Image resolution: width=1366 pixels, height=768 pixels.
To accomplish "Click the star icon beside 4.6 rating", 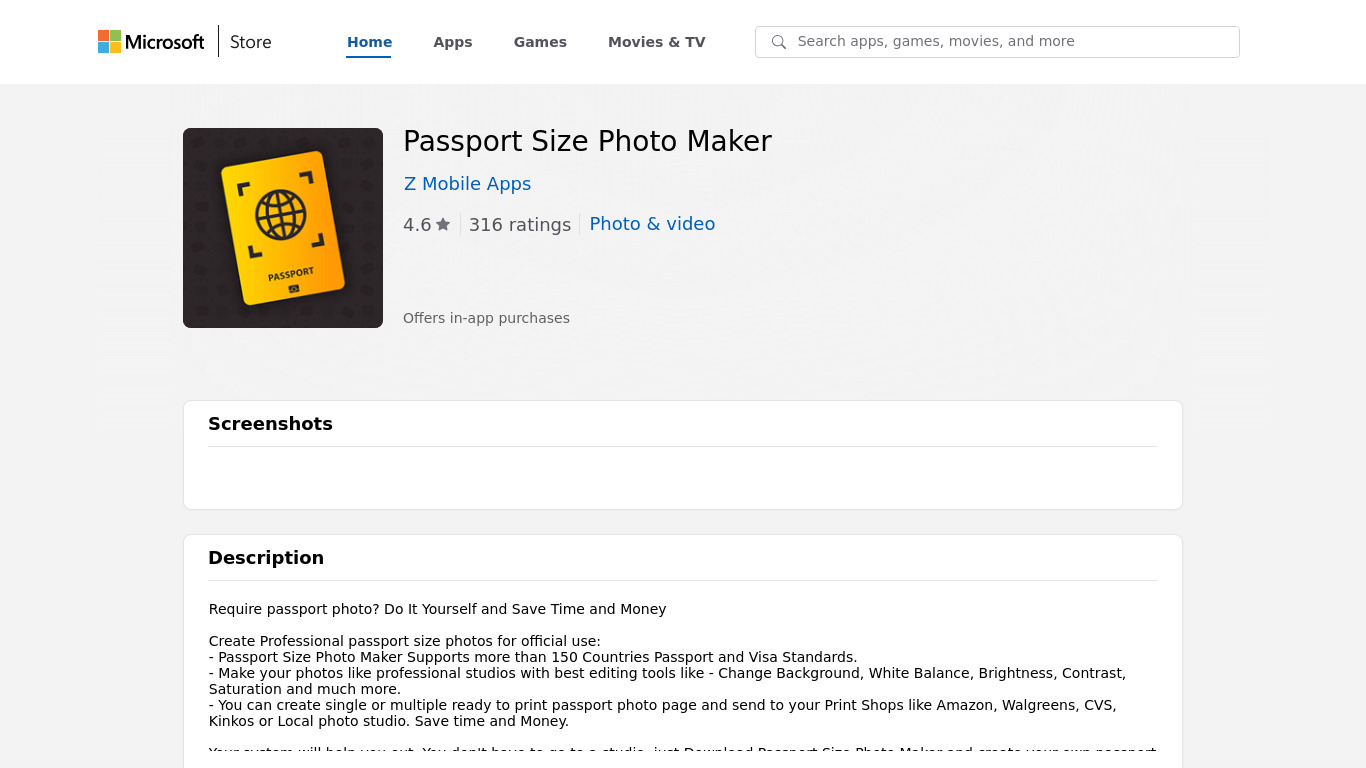I will point(443,225).
